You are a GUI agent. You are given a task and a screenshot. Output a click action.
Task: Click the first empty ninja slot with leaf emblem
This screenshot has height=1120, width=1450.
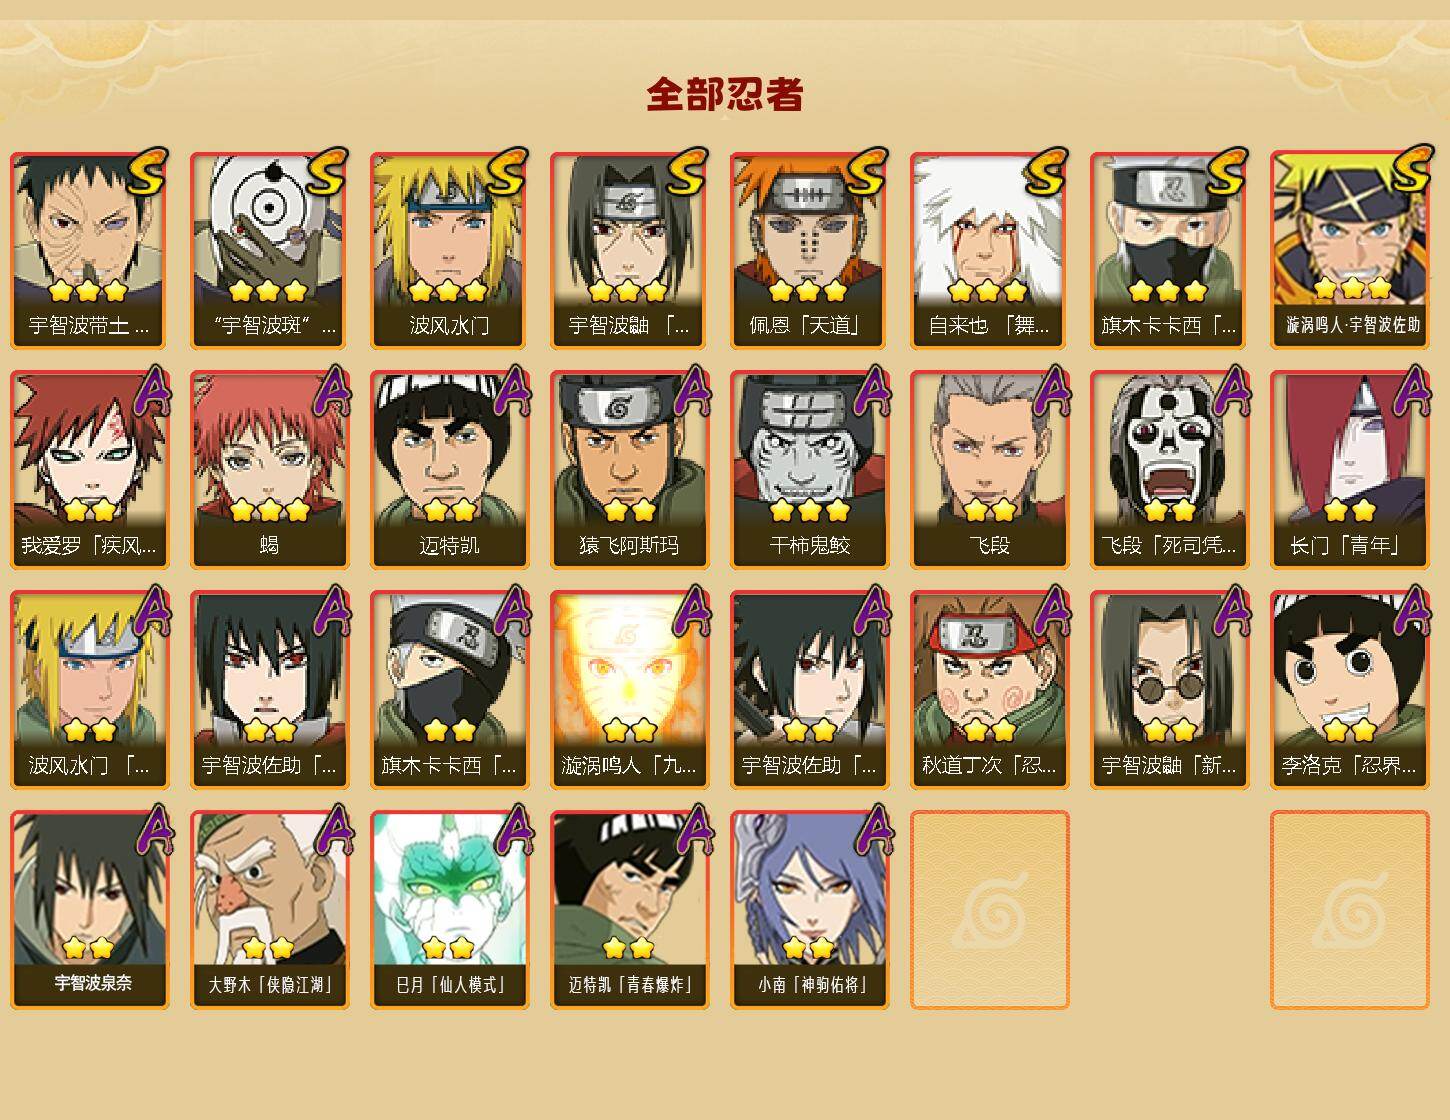click(x=990, y=909)
